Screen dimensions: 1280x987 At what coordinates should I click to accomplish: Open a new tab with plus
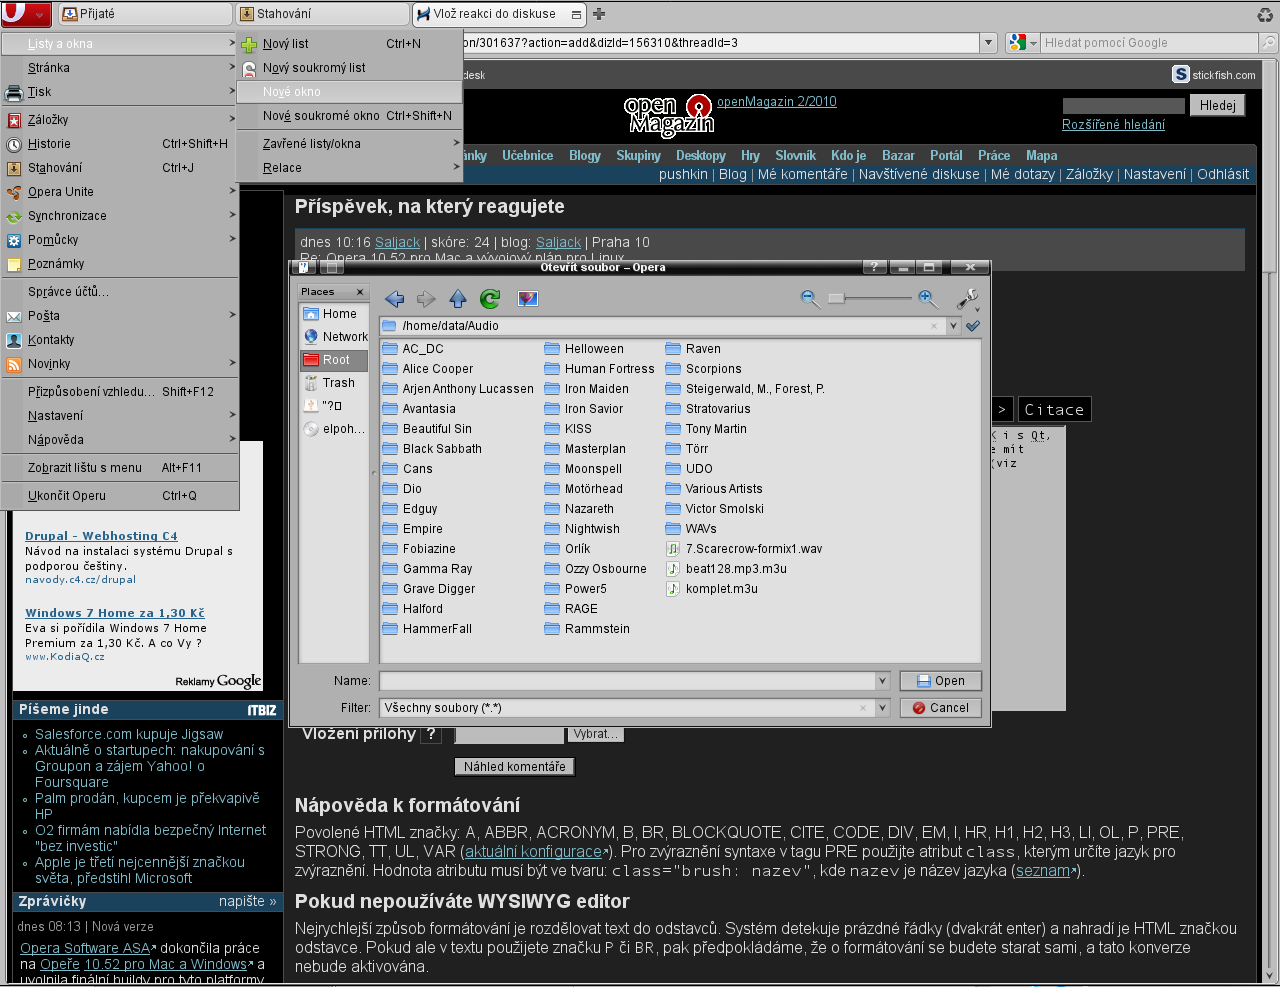pos(599,14)
